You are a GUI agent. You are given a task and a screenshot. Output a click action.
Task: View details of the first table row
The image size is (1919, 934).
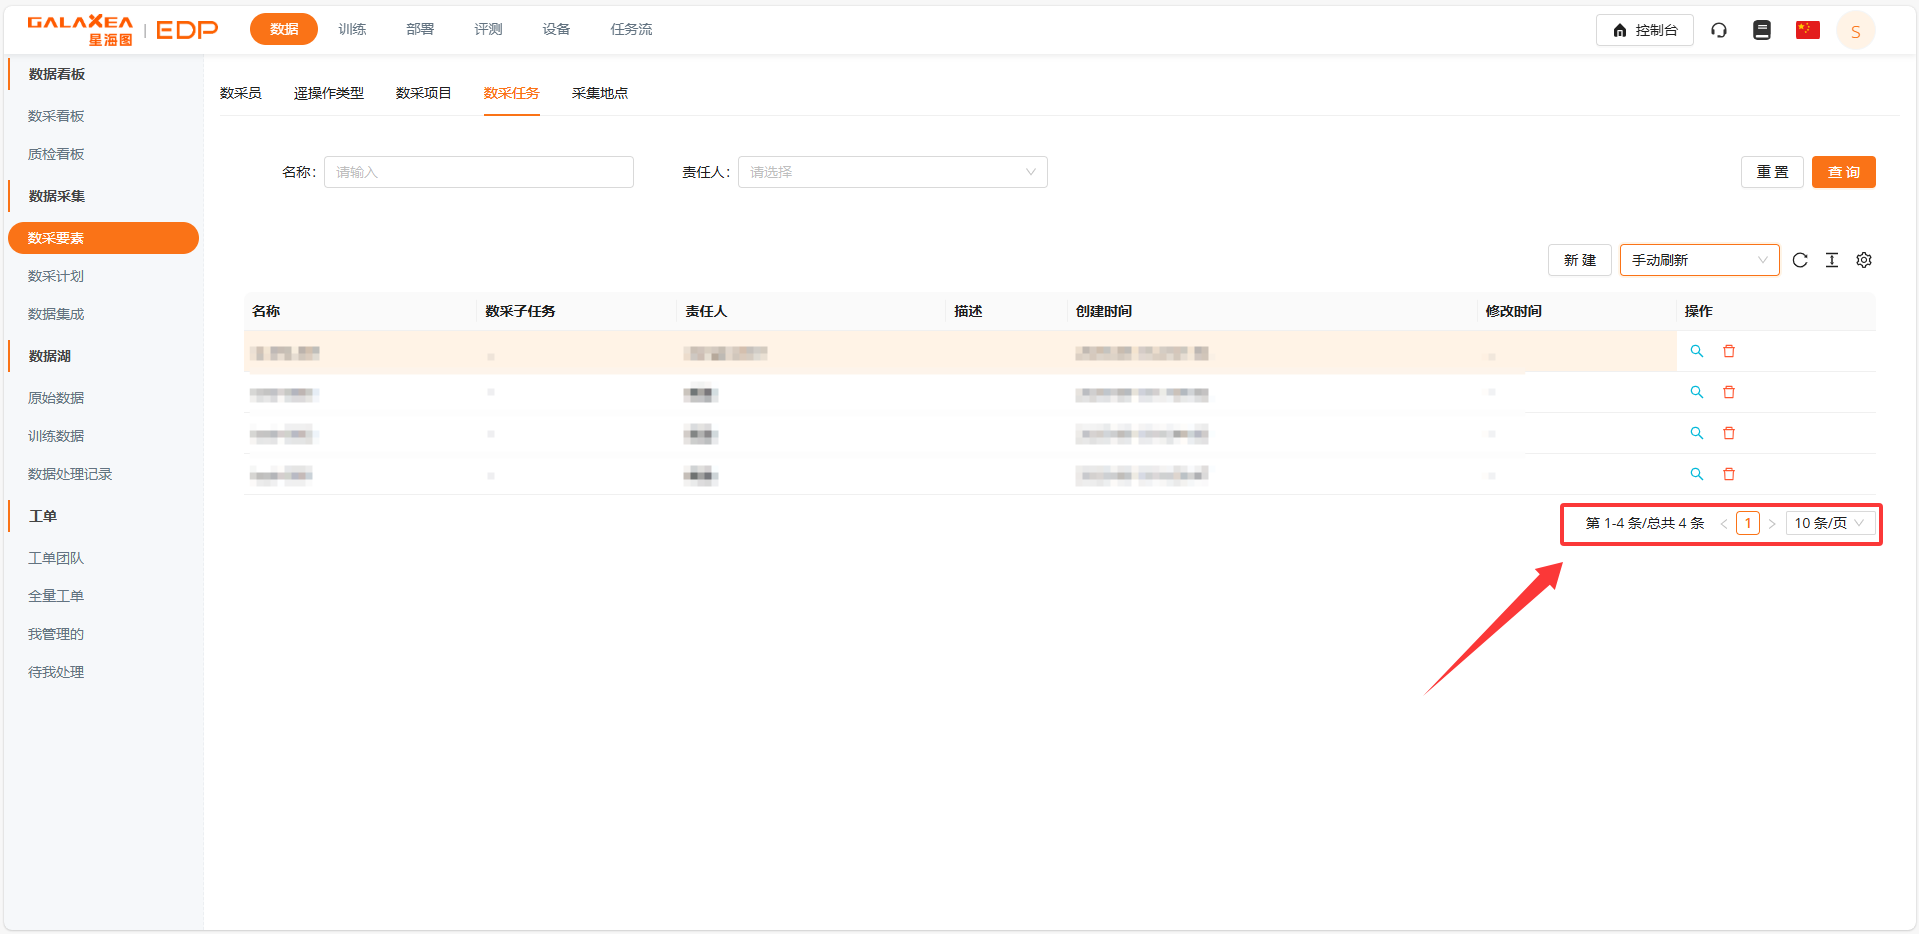[1696, 351]
